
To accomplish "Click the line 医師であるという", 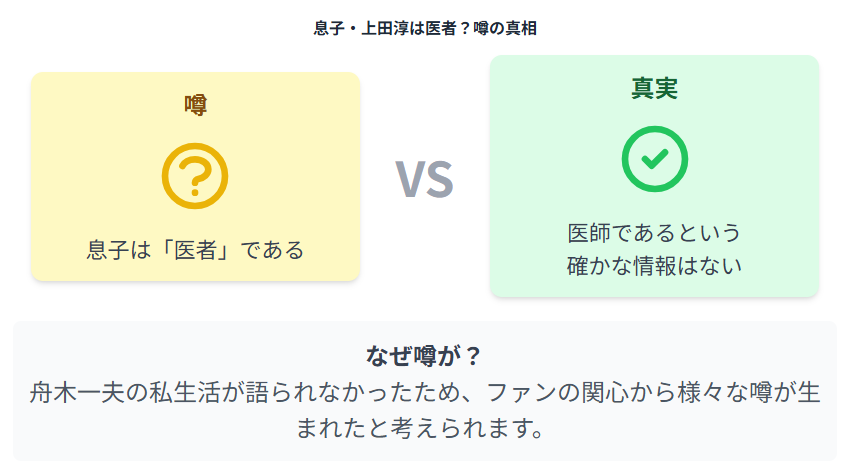I will tap(654, 233).
